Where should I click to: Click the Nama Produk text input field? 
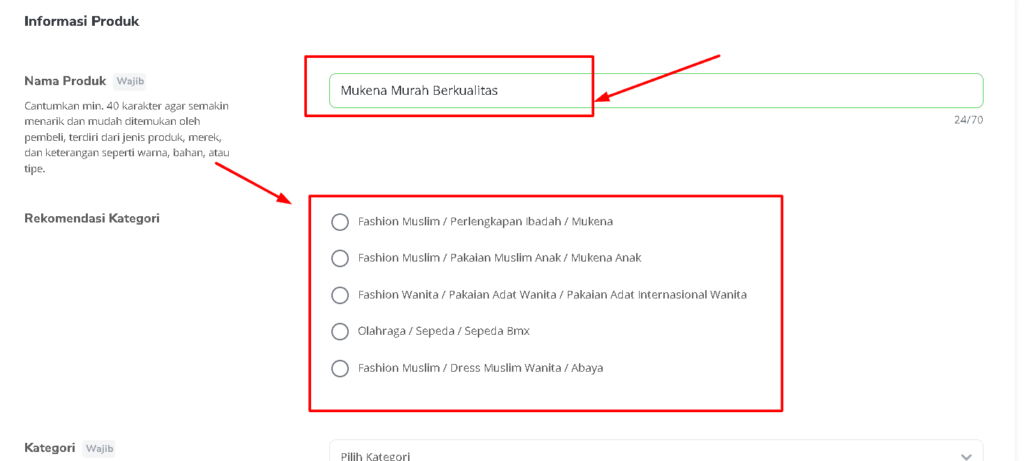pos(655,90)
